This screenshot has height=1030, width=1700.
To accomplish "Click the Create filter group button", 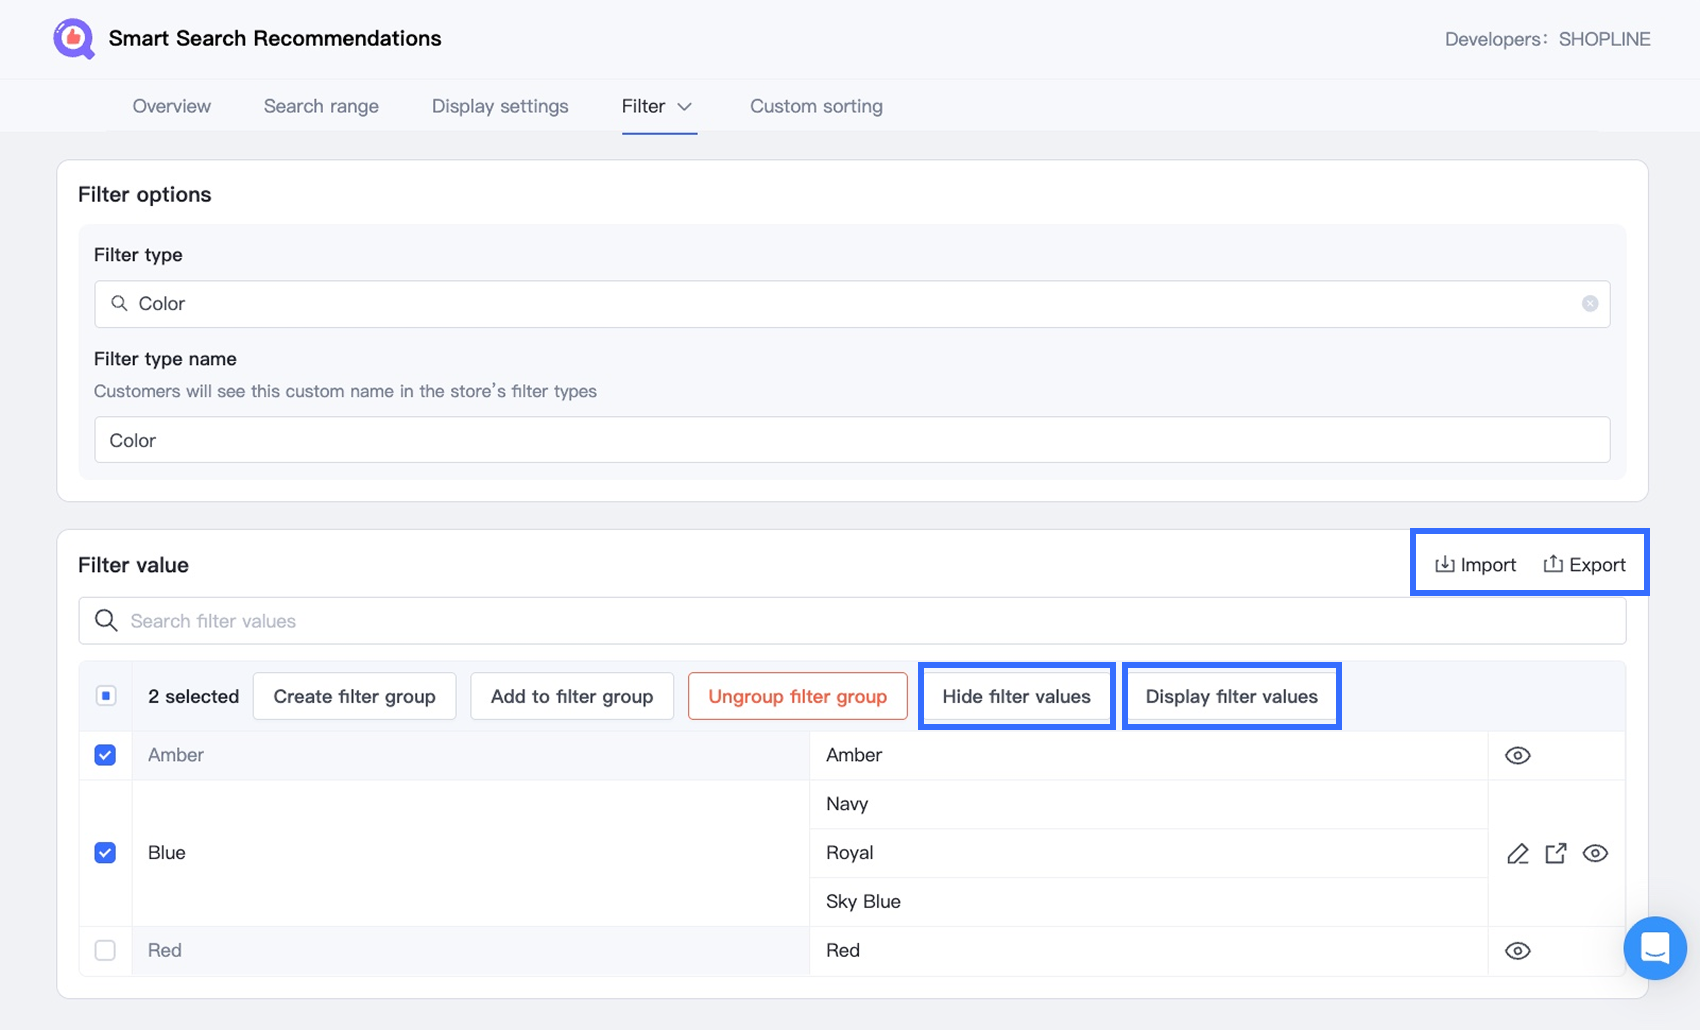I will coord(354,696).
